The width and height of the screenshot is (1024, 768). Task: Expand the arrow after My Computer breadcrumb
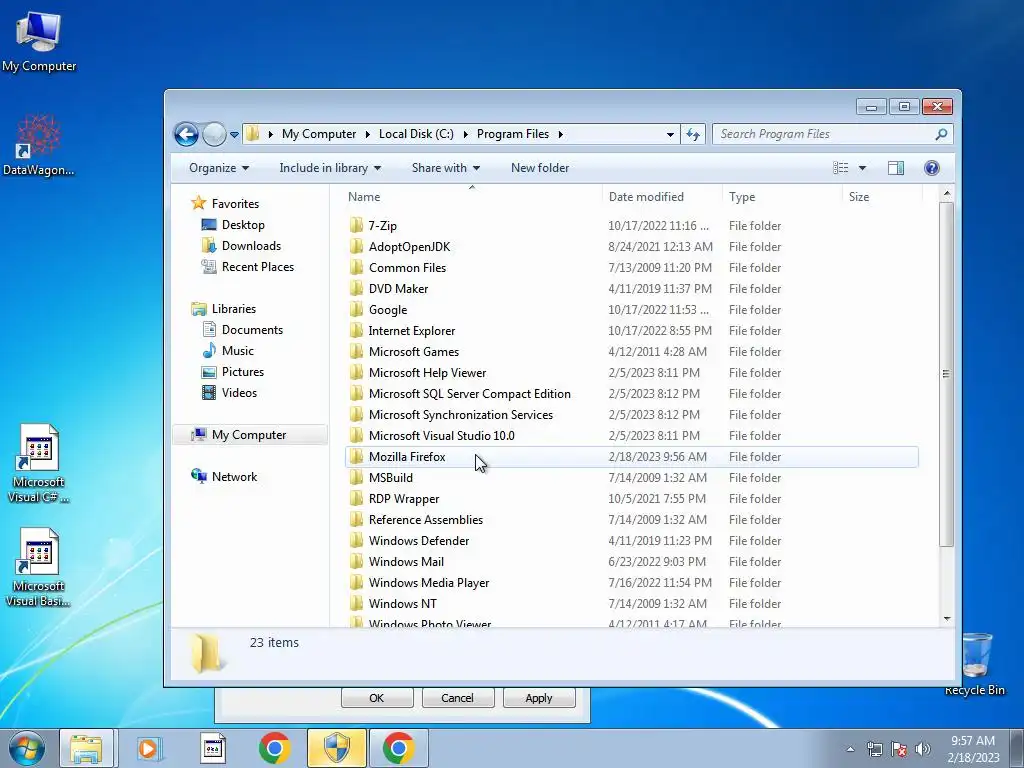click(x=367, y=134)
